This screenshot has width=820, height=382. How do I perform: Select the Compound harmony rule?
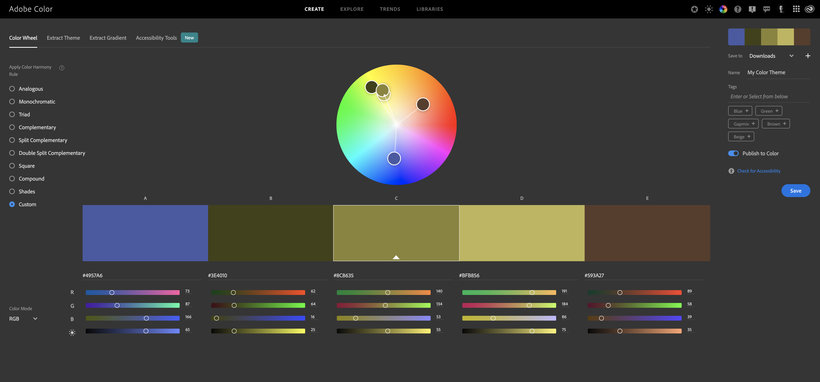pos(27,178)
